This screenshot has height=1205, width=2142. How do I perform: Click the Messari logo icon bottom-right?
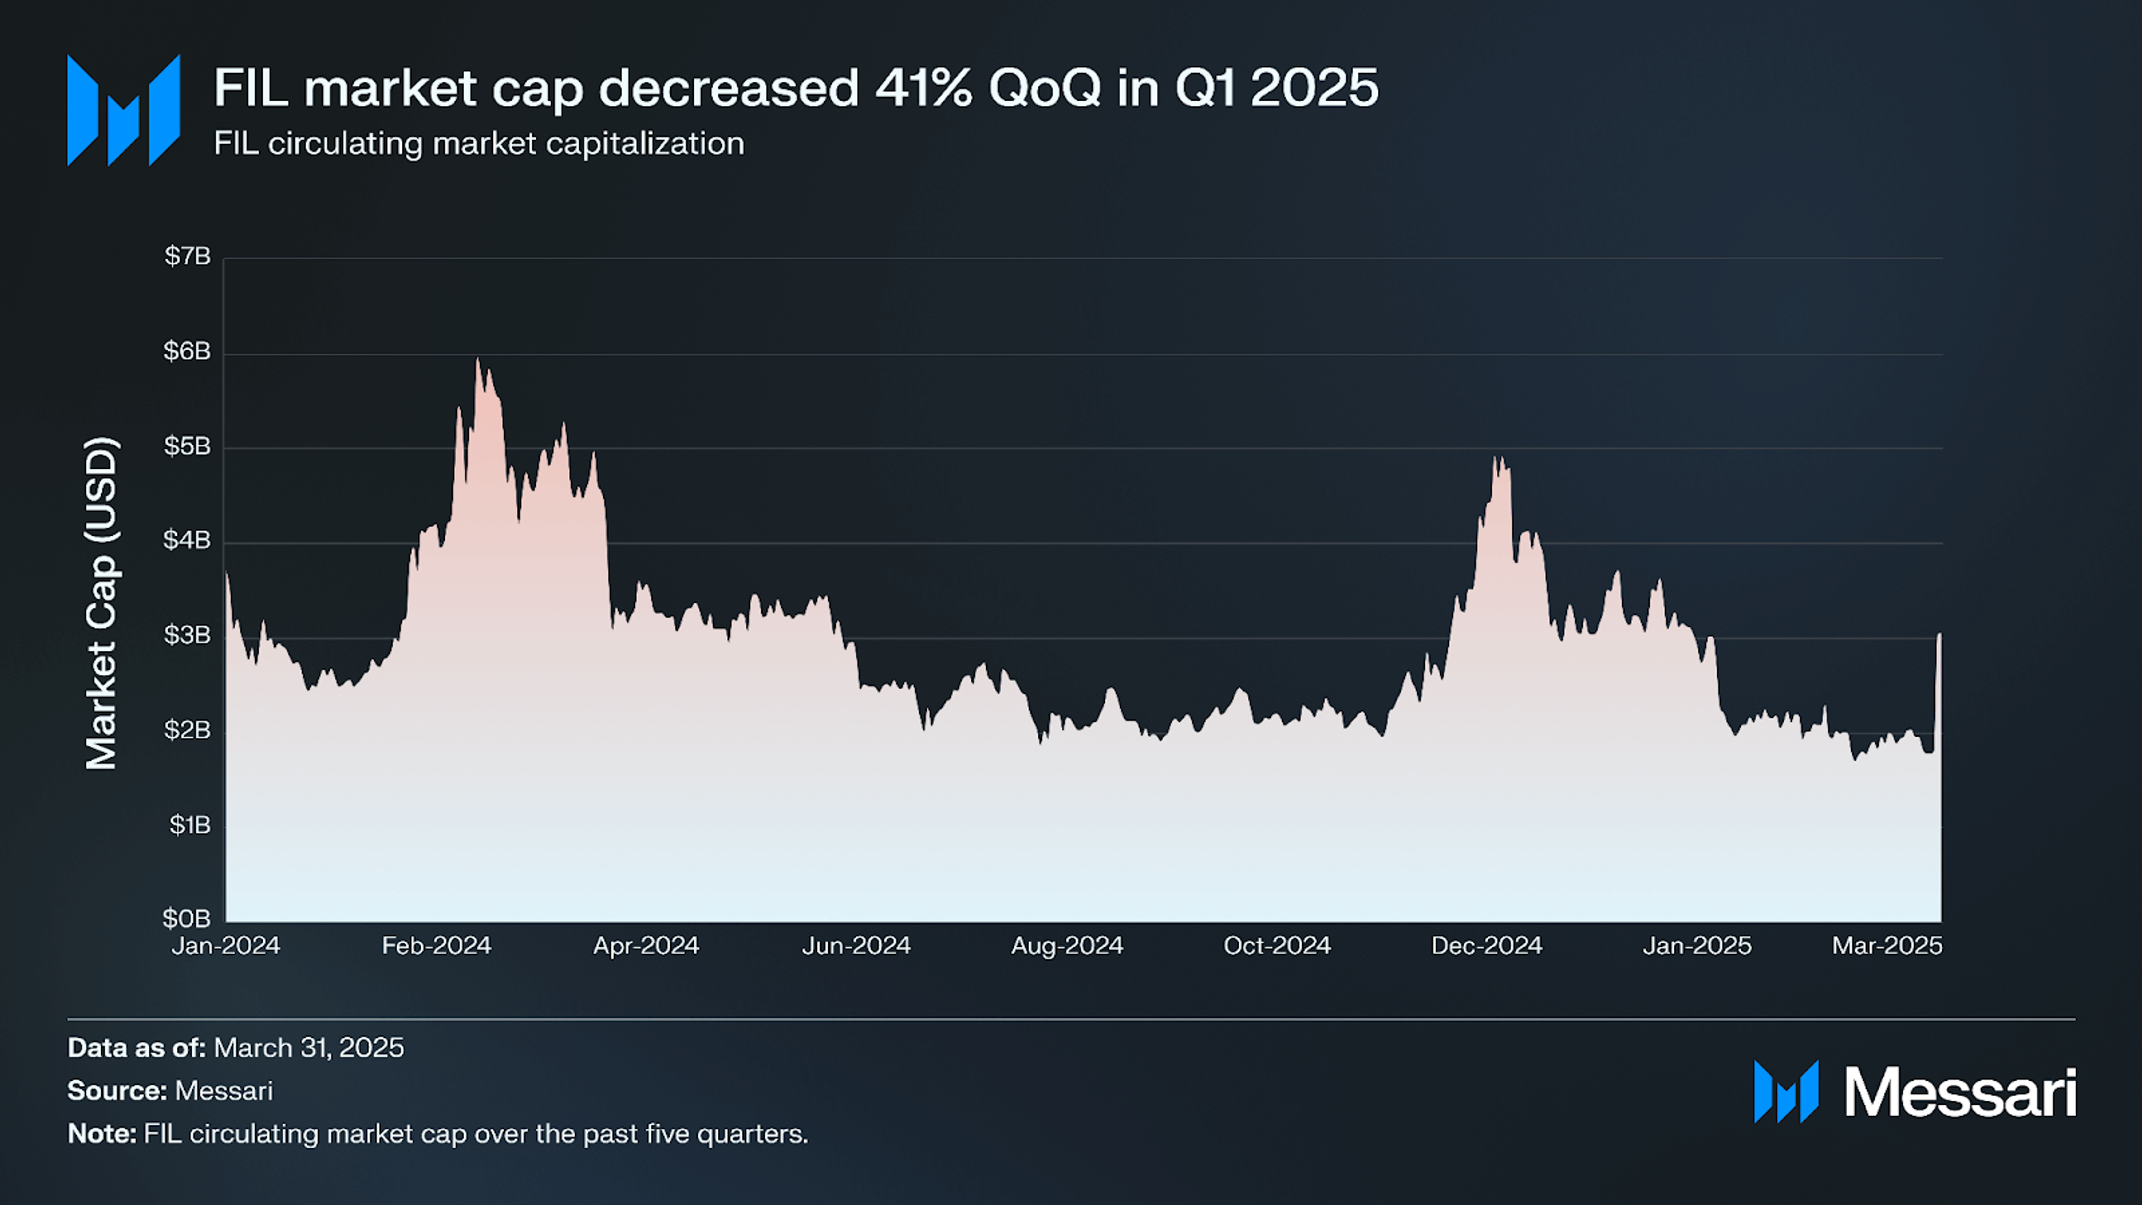coord(1786,1092)
